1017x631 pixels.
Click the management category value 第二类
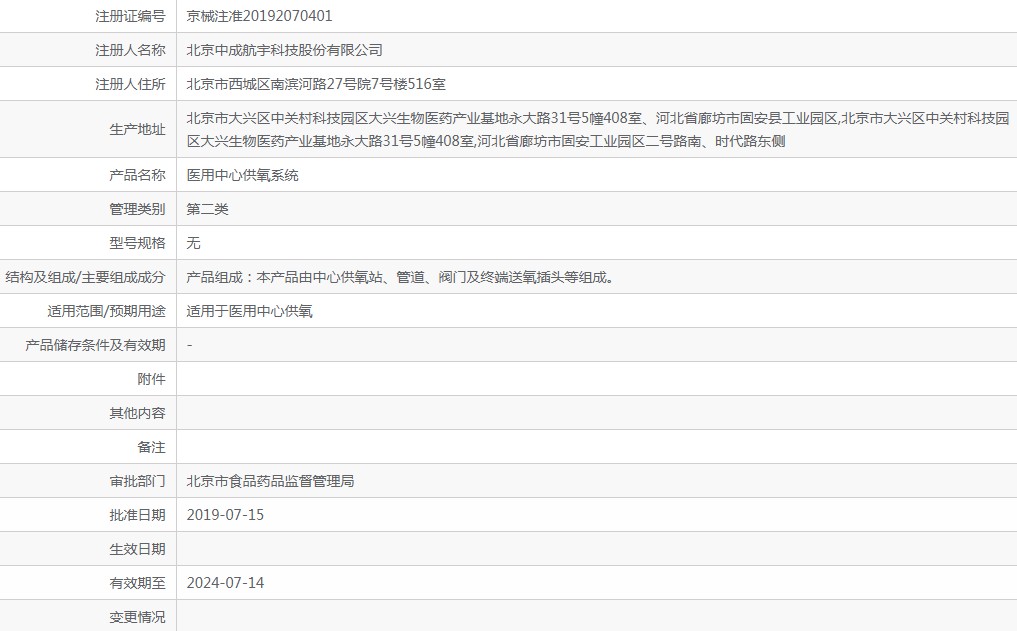[x=208, y=209]
